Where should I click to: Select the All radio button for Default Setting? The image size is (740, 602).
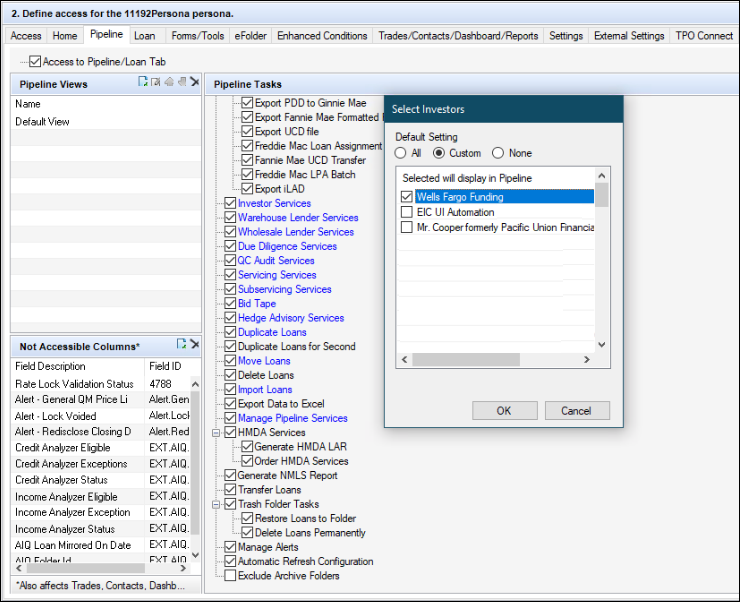pos(401,153)
